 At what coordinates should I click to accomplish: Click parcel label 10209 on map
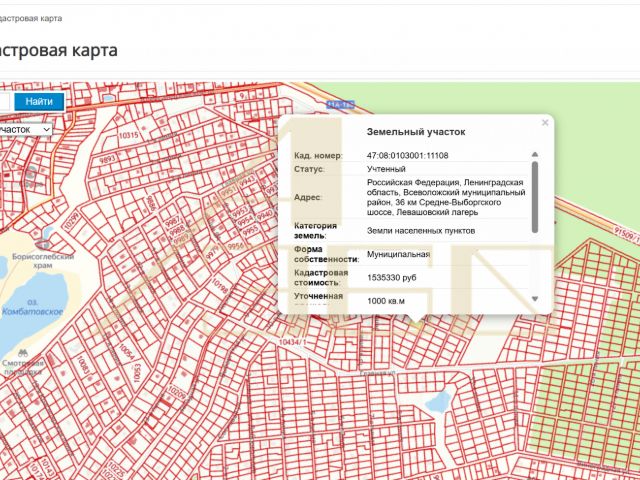[x=177, y=393]
